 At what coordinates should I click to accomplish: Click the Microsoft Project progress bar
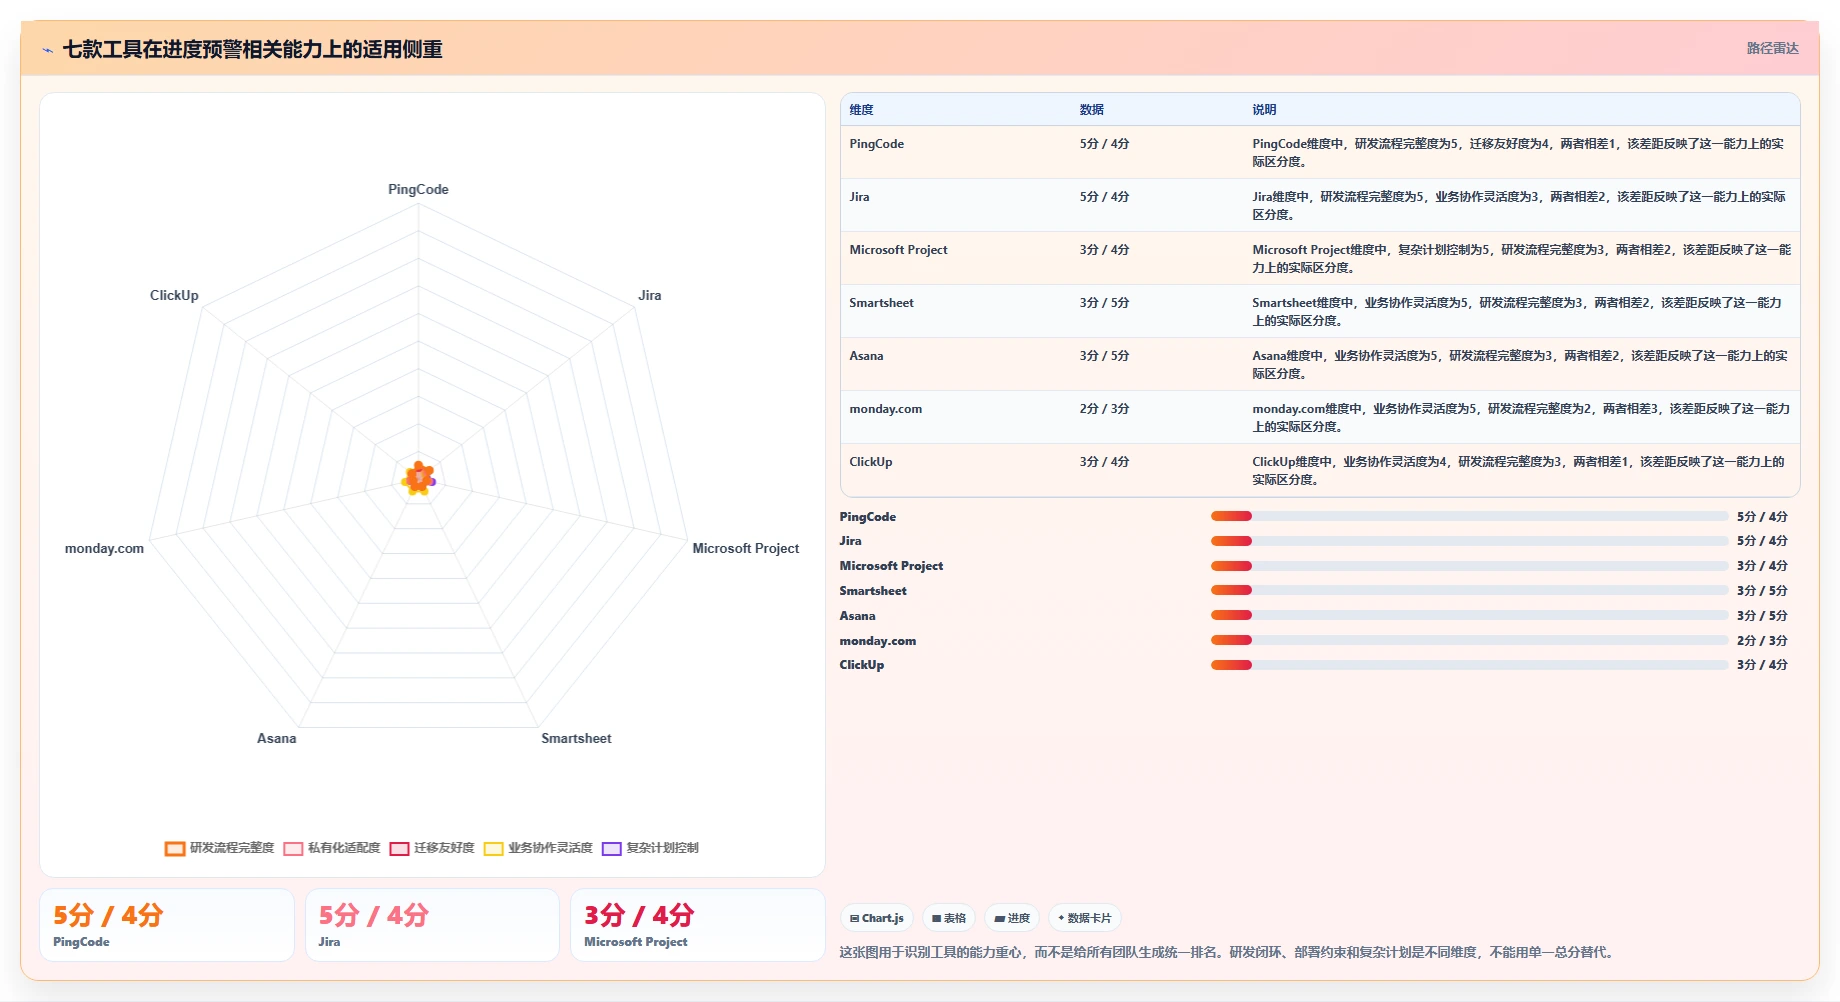tap(1469, 566)
